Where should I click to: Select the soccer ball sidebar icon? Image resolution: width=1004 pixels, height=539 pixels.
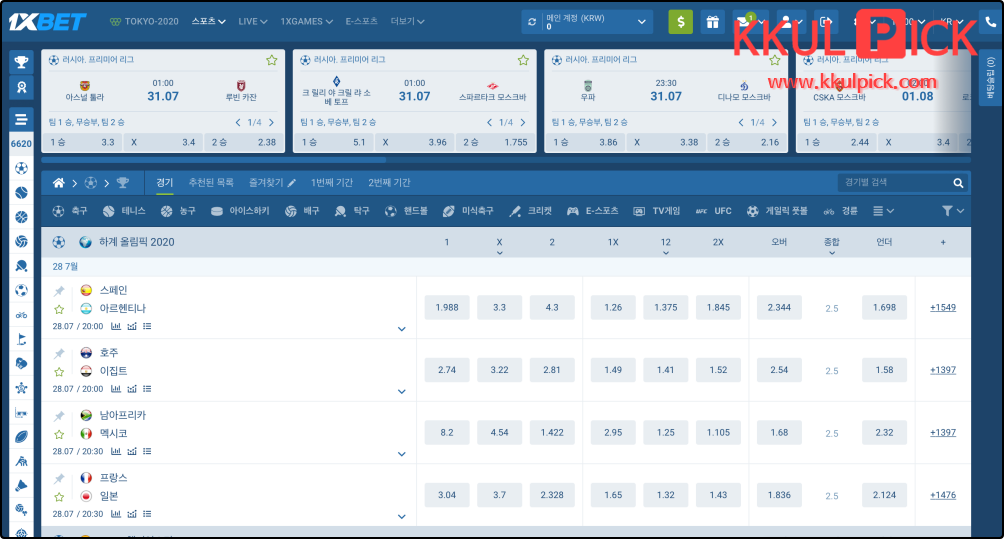(21, 168)
